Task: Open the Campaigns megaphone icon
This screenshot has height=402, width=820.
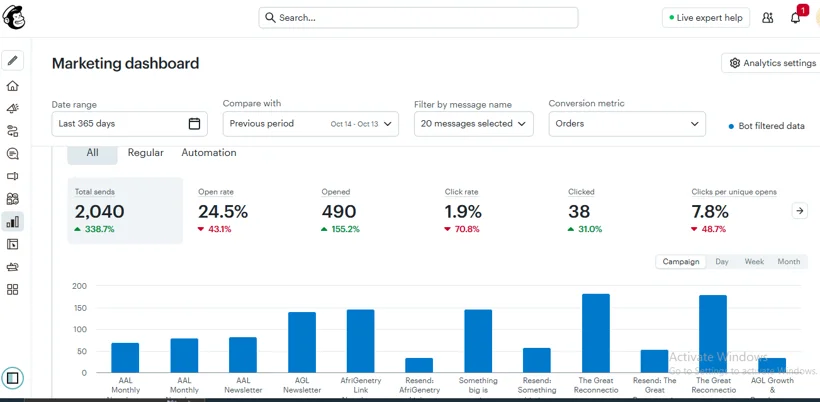Action: [x=13, y=108]
